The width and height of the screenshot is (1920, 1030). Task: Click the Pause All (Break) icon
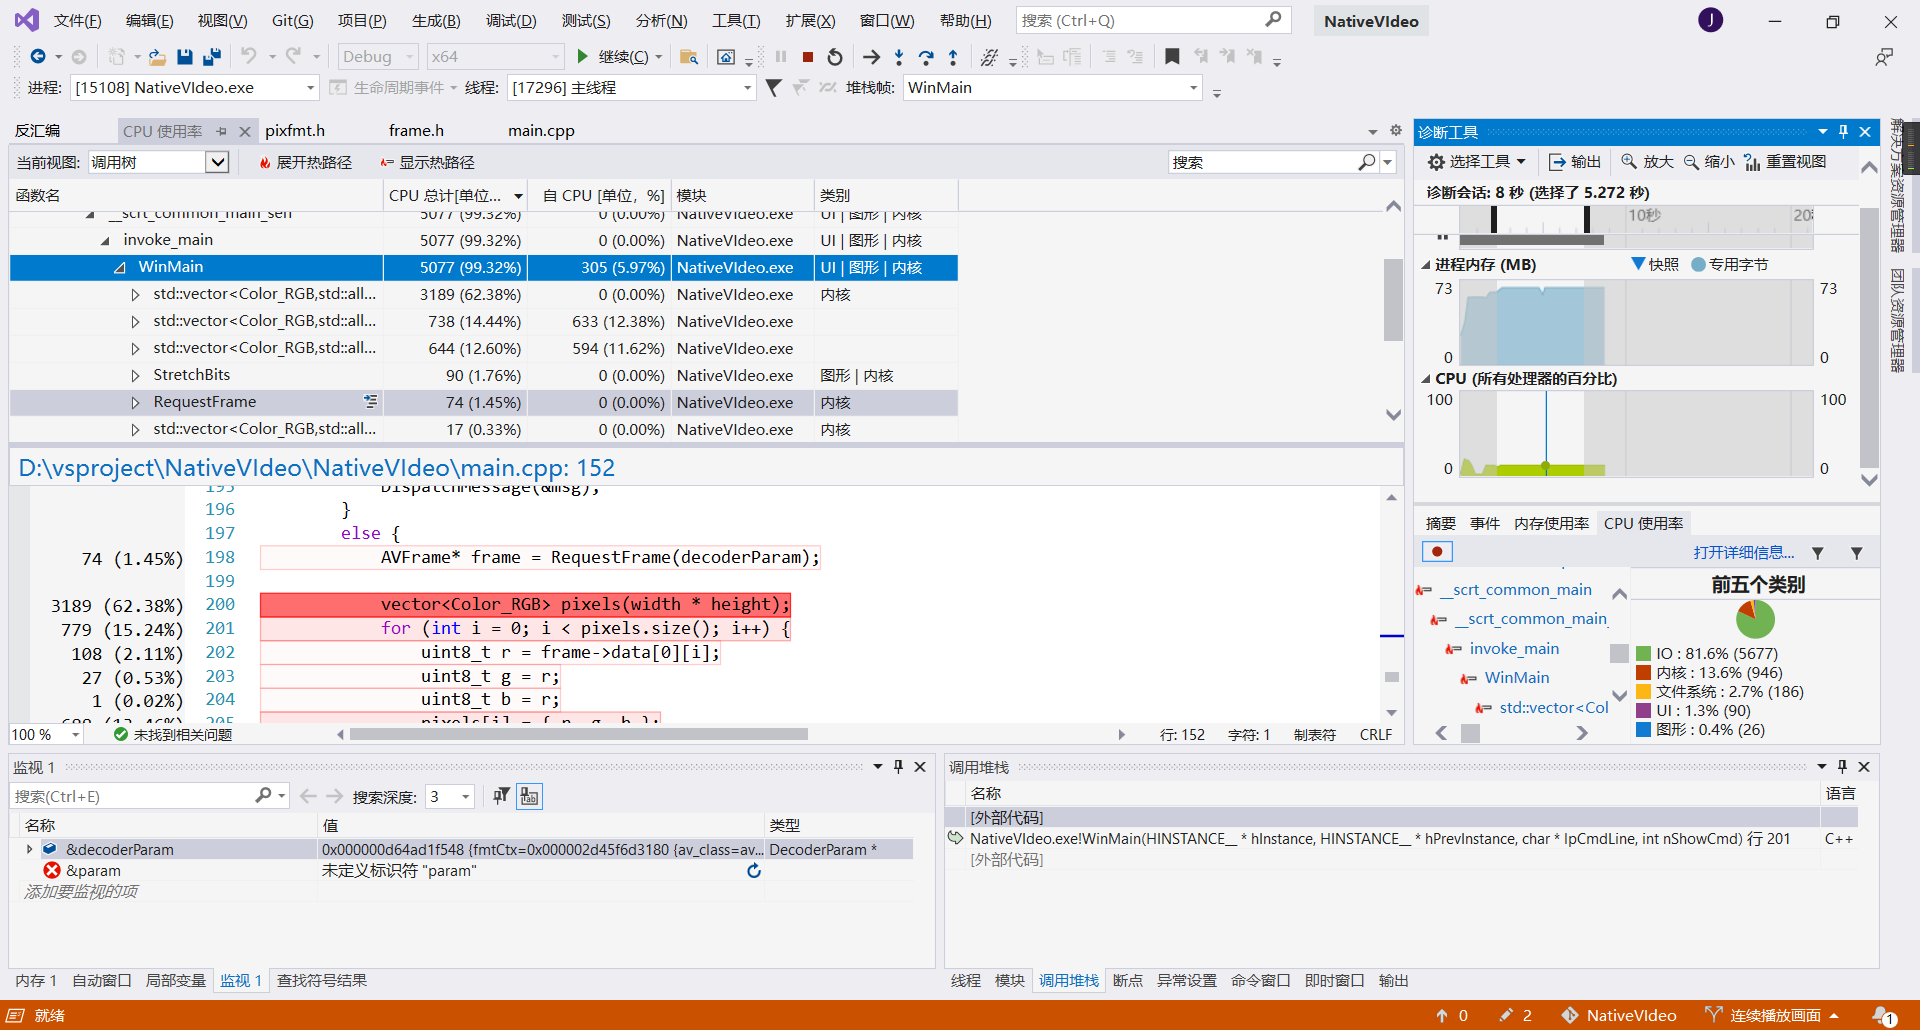(781, 57)
